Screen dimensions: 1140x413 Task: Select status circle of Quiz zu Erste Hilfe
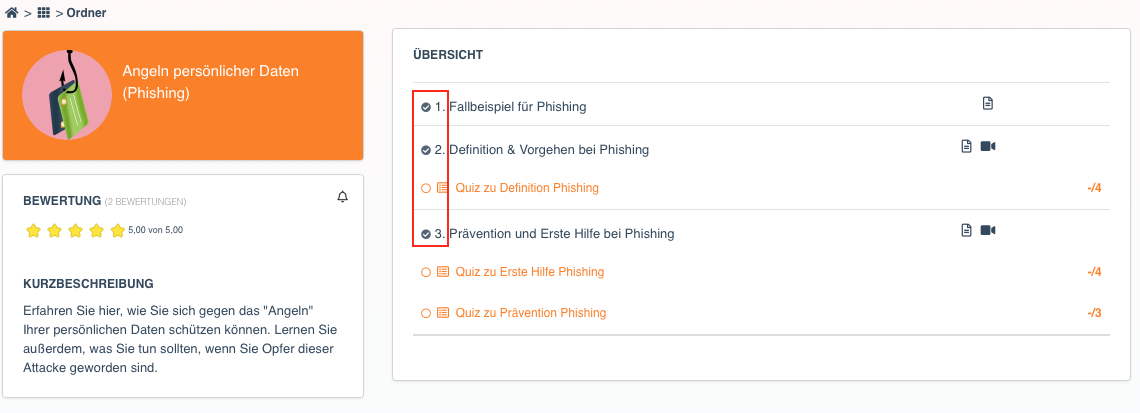click(x=426, y=273)
